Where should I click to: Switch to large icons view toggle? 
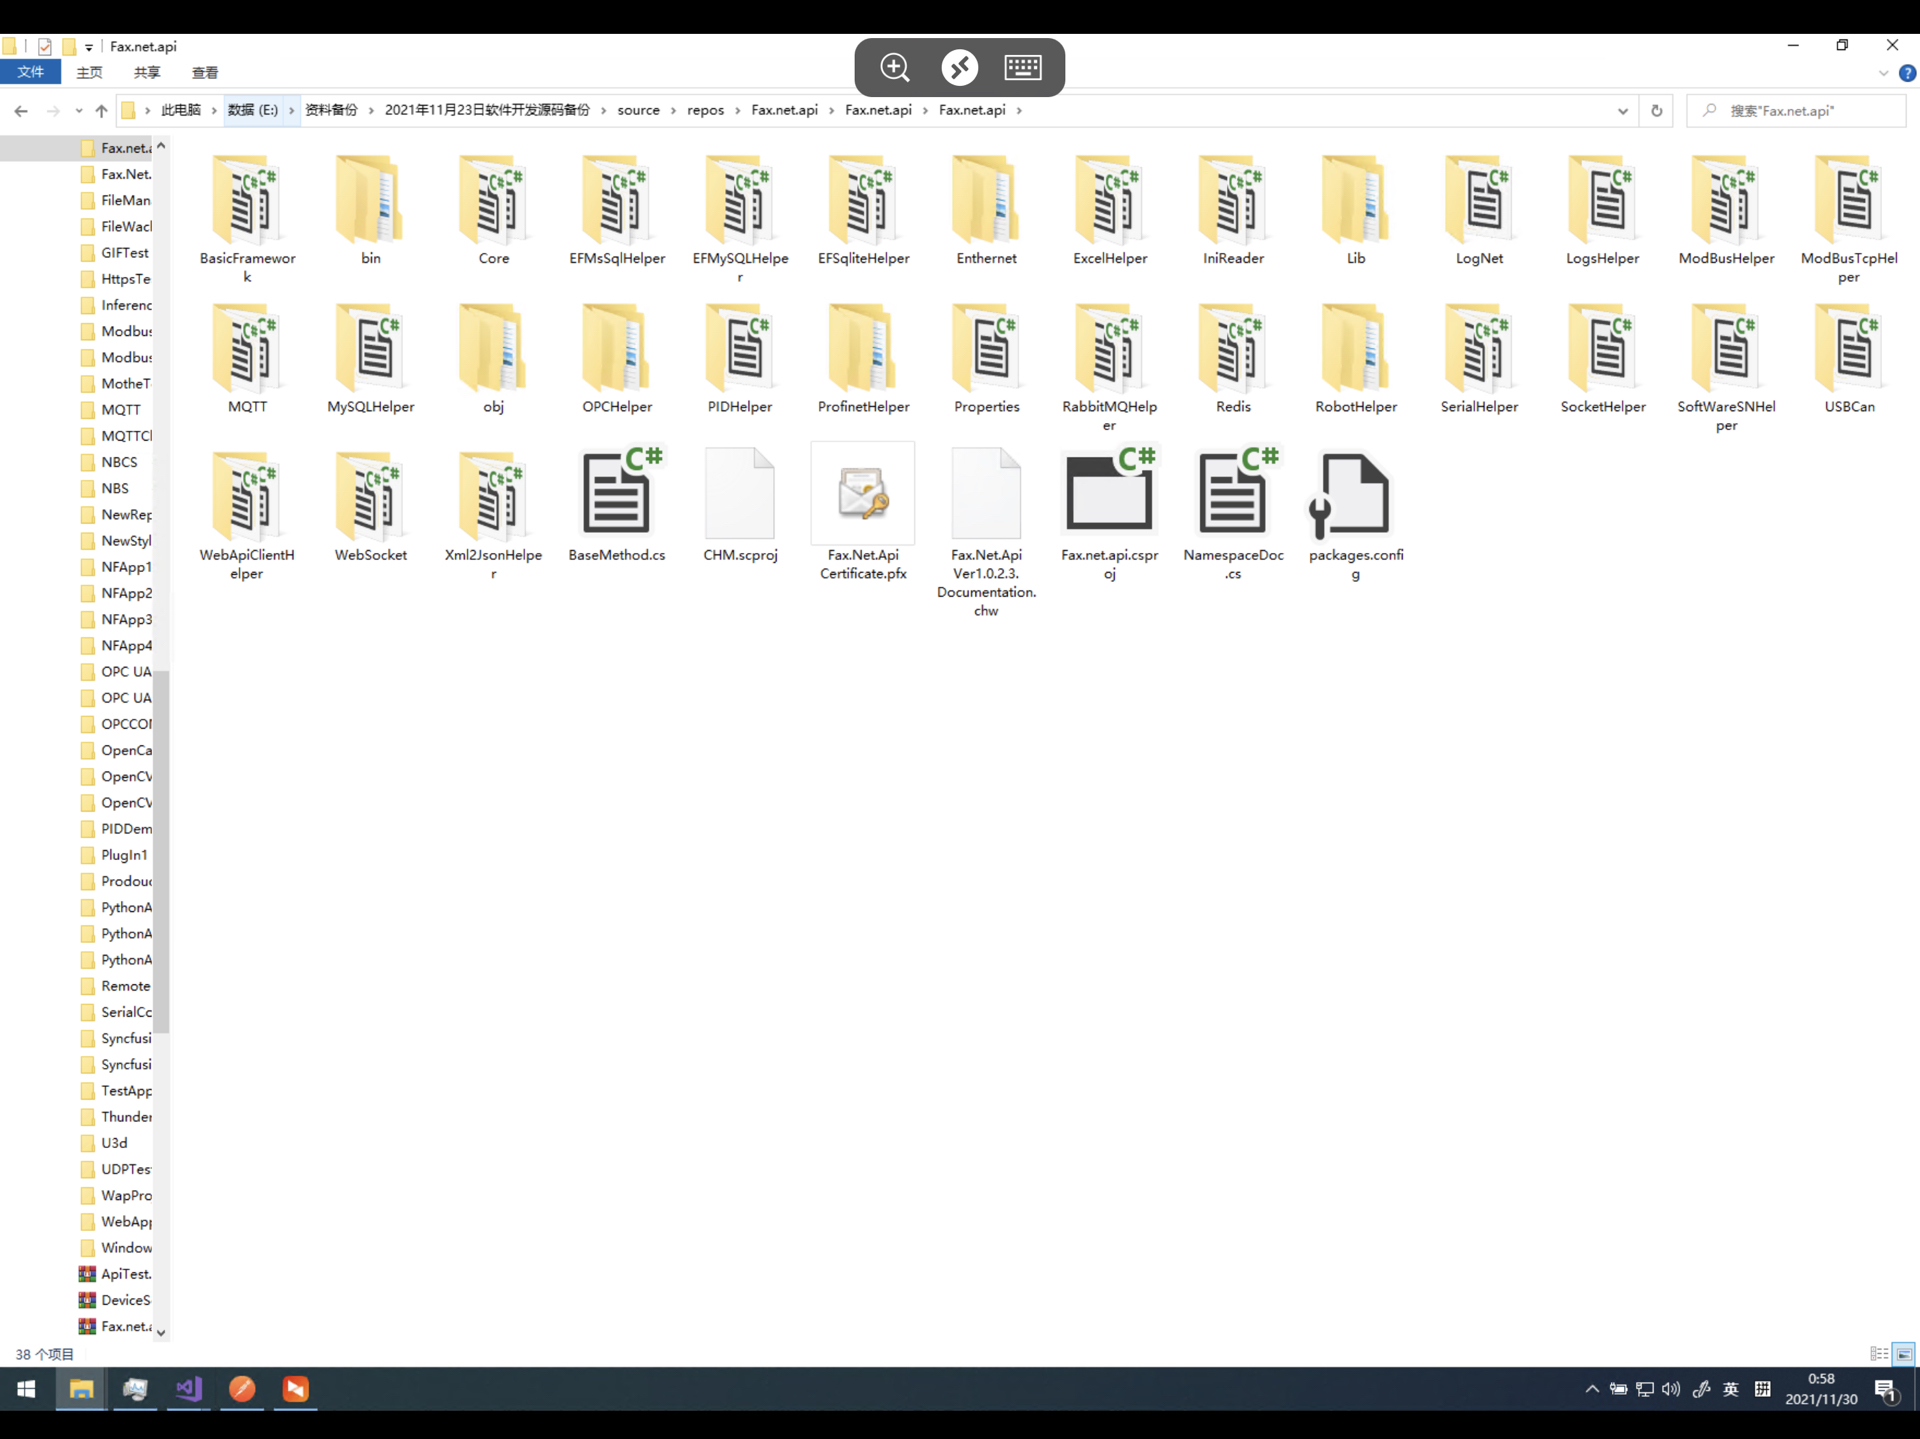point(1904,1354)
